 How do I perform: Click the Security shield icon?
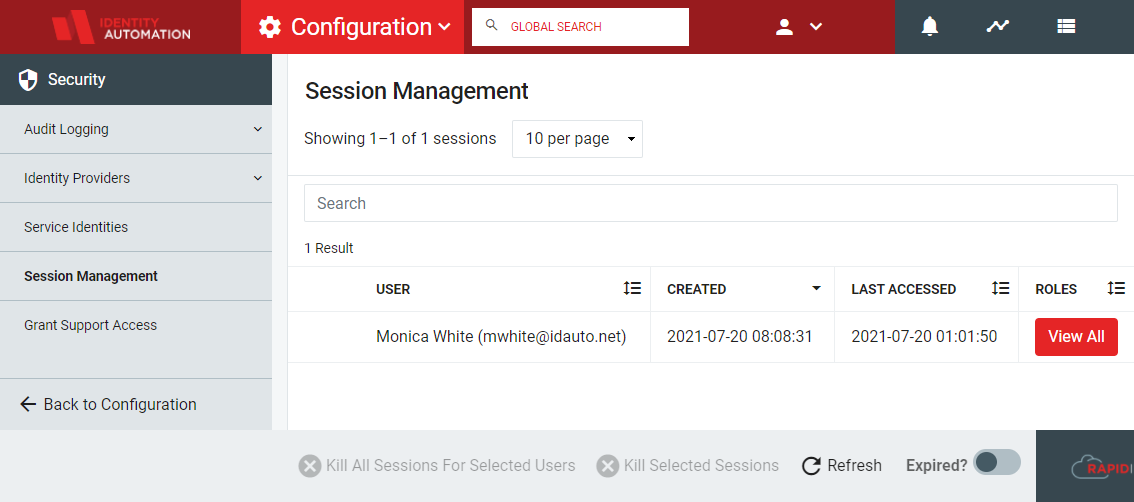(28, 80)
